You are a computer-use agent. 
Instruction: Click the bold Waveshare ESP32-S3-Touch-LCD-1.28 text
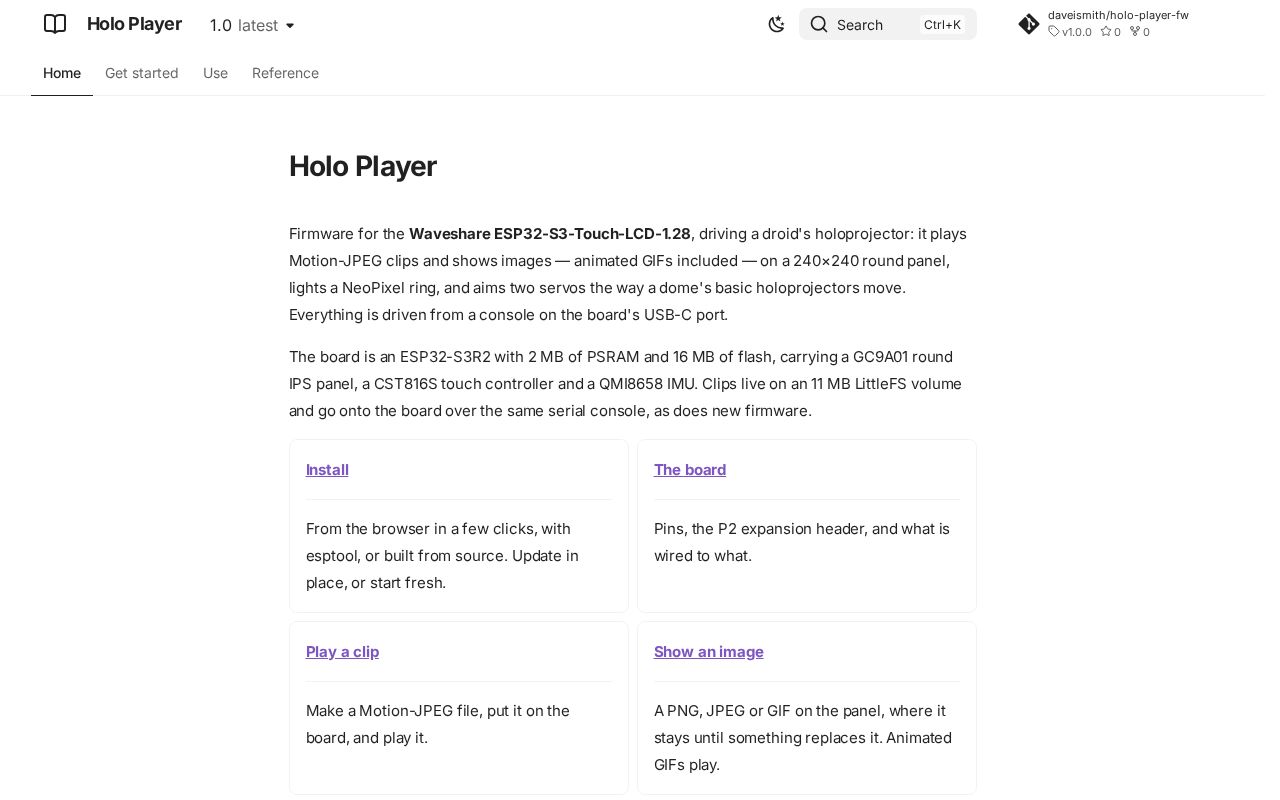(x=550, y=234)
